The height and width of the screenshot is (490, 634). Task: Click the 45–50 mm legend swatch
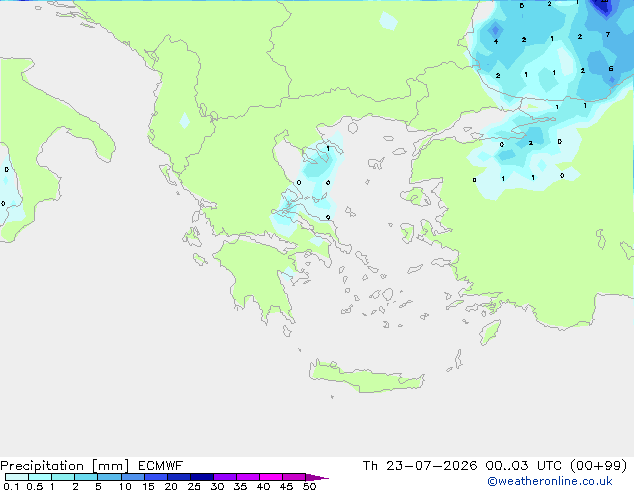pyautogui.click(x=294, y=477)
